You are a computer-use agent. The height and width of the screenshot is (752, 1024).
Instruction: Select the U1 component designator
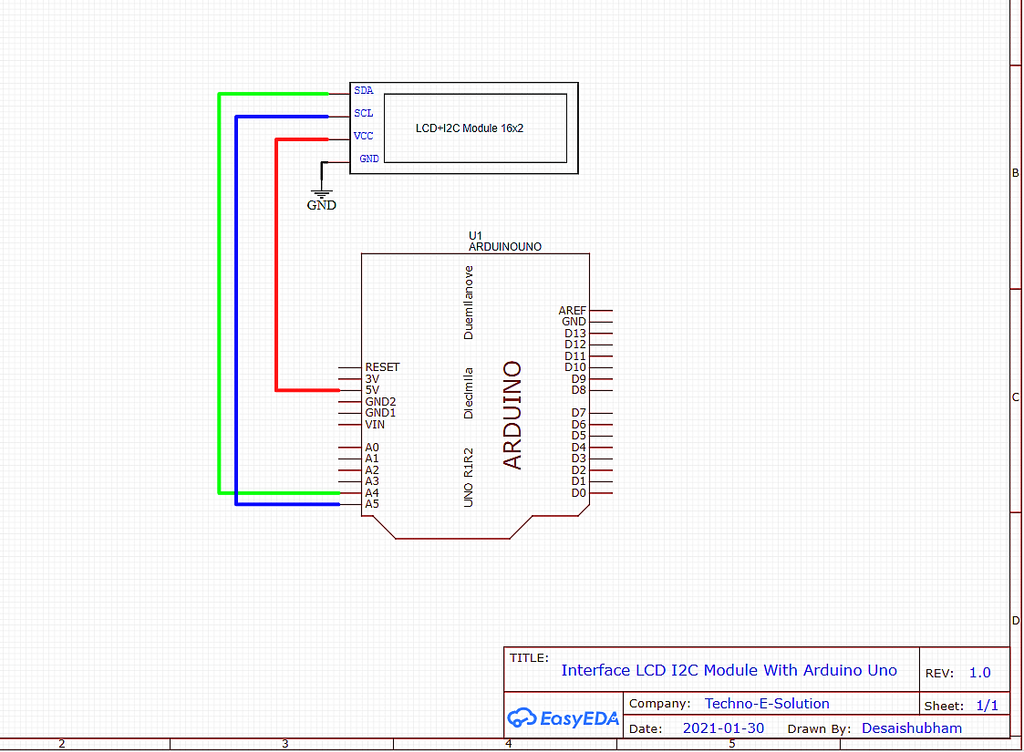click(x=475, y=236)
